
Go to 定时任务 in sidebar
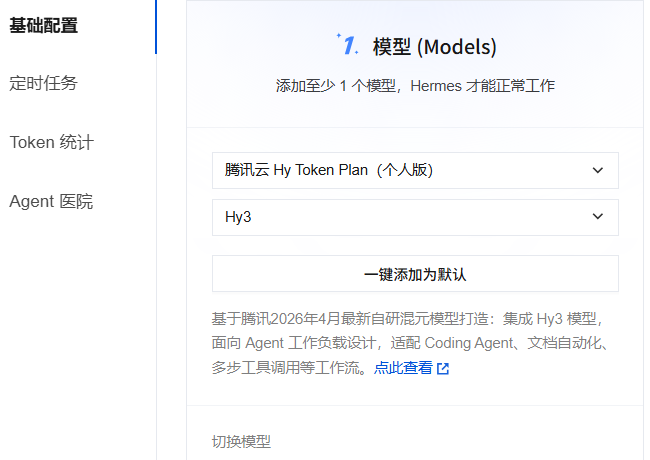[44, 83]
